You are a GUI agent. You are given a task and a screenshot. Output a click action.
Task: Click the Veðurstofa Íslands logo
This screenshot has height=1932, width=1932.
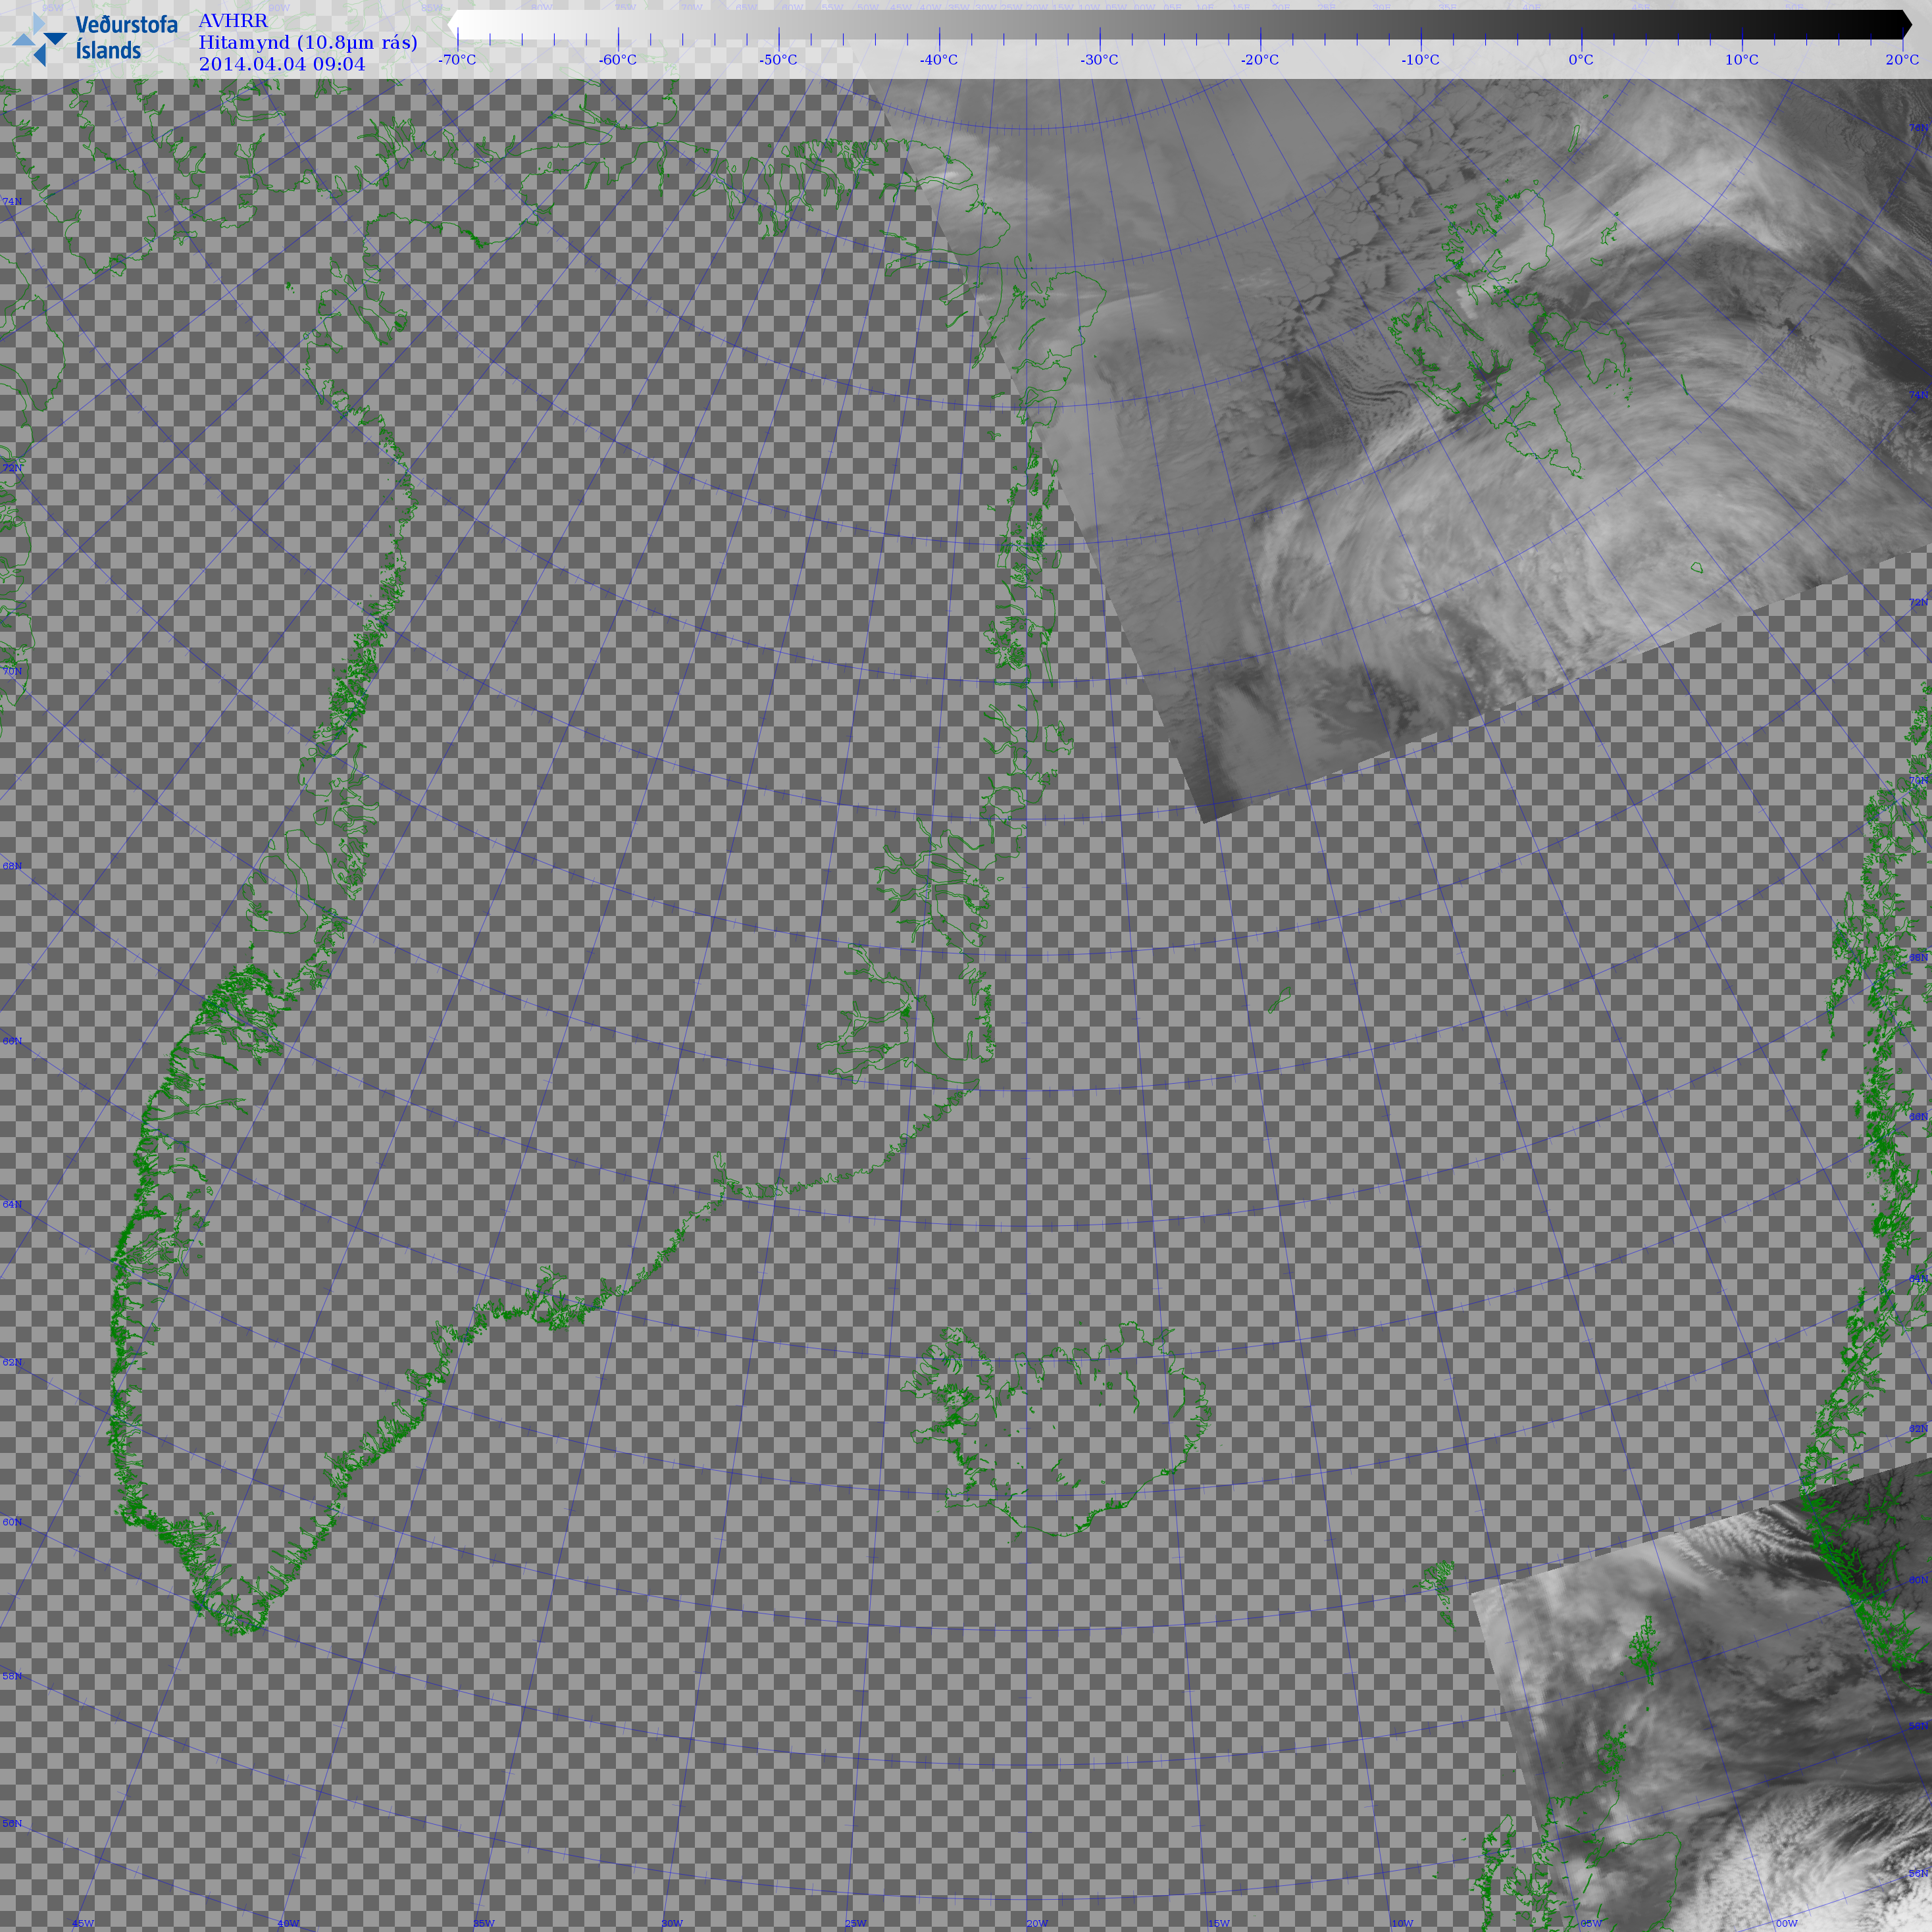coord(95,38)
